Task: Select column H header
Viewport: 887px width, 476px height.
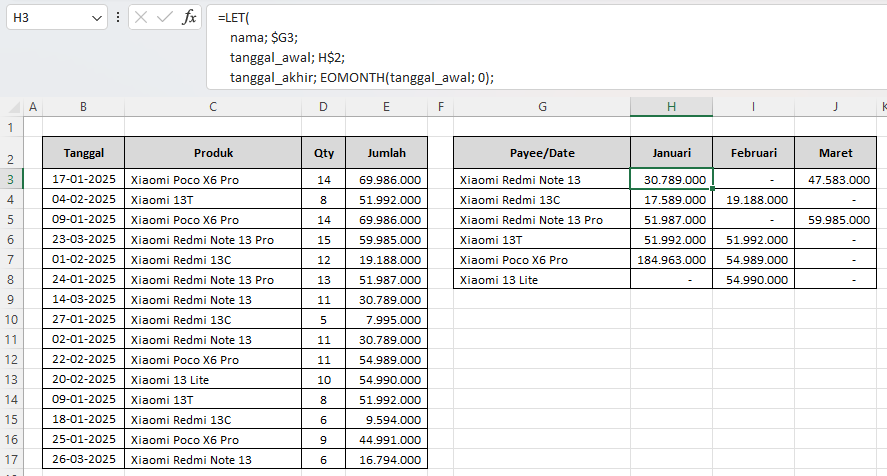Action: coord(671,106)
